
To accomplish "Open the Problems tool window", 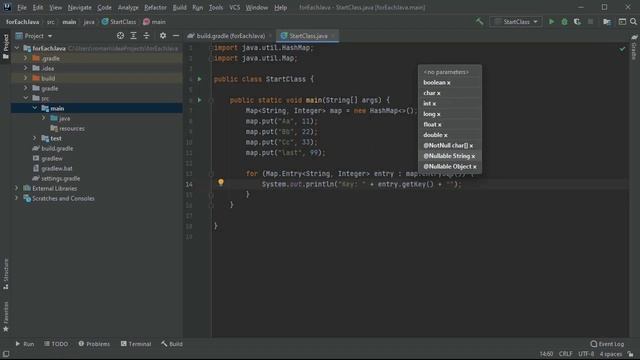I will [94, 344].
